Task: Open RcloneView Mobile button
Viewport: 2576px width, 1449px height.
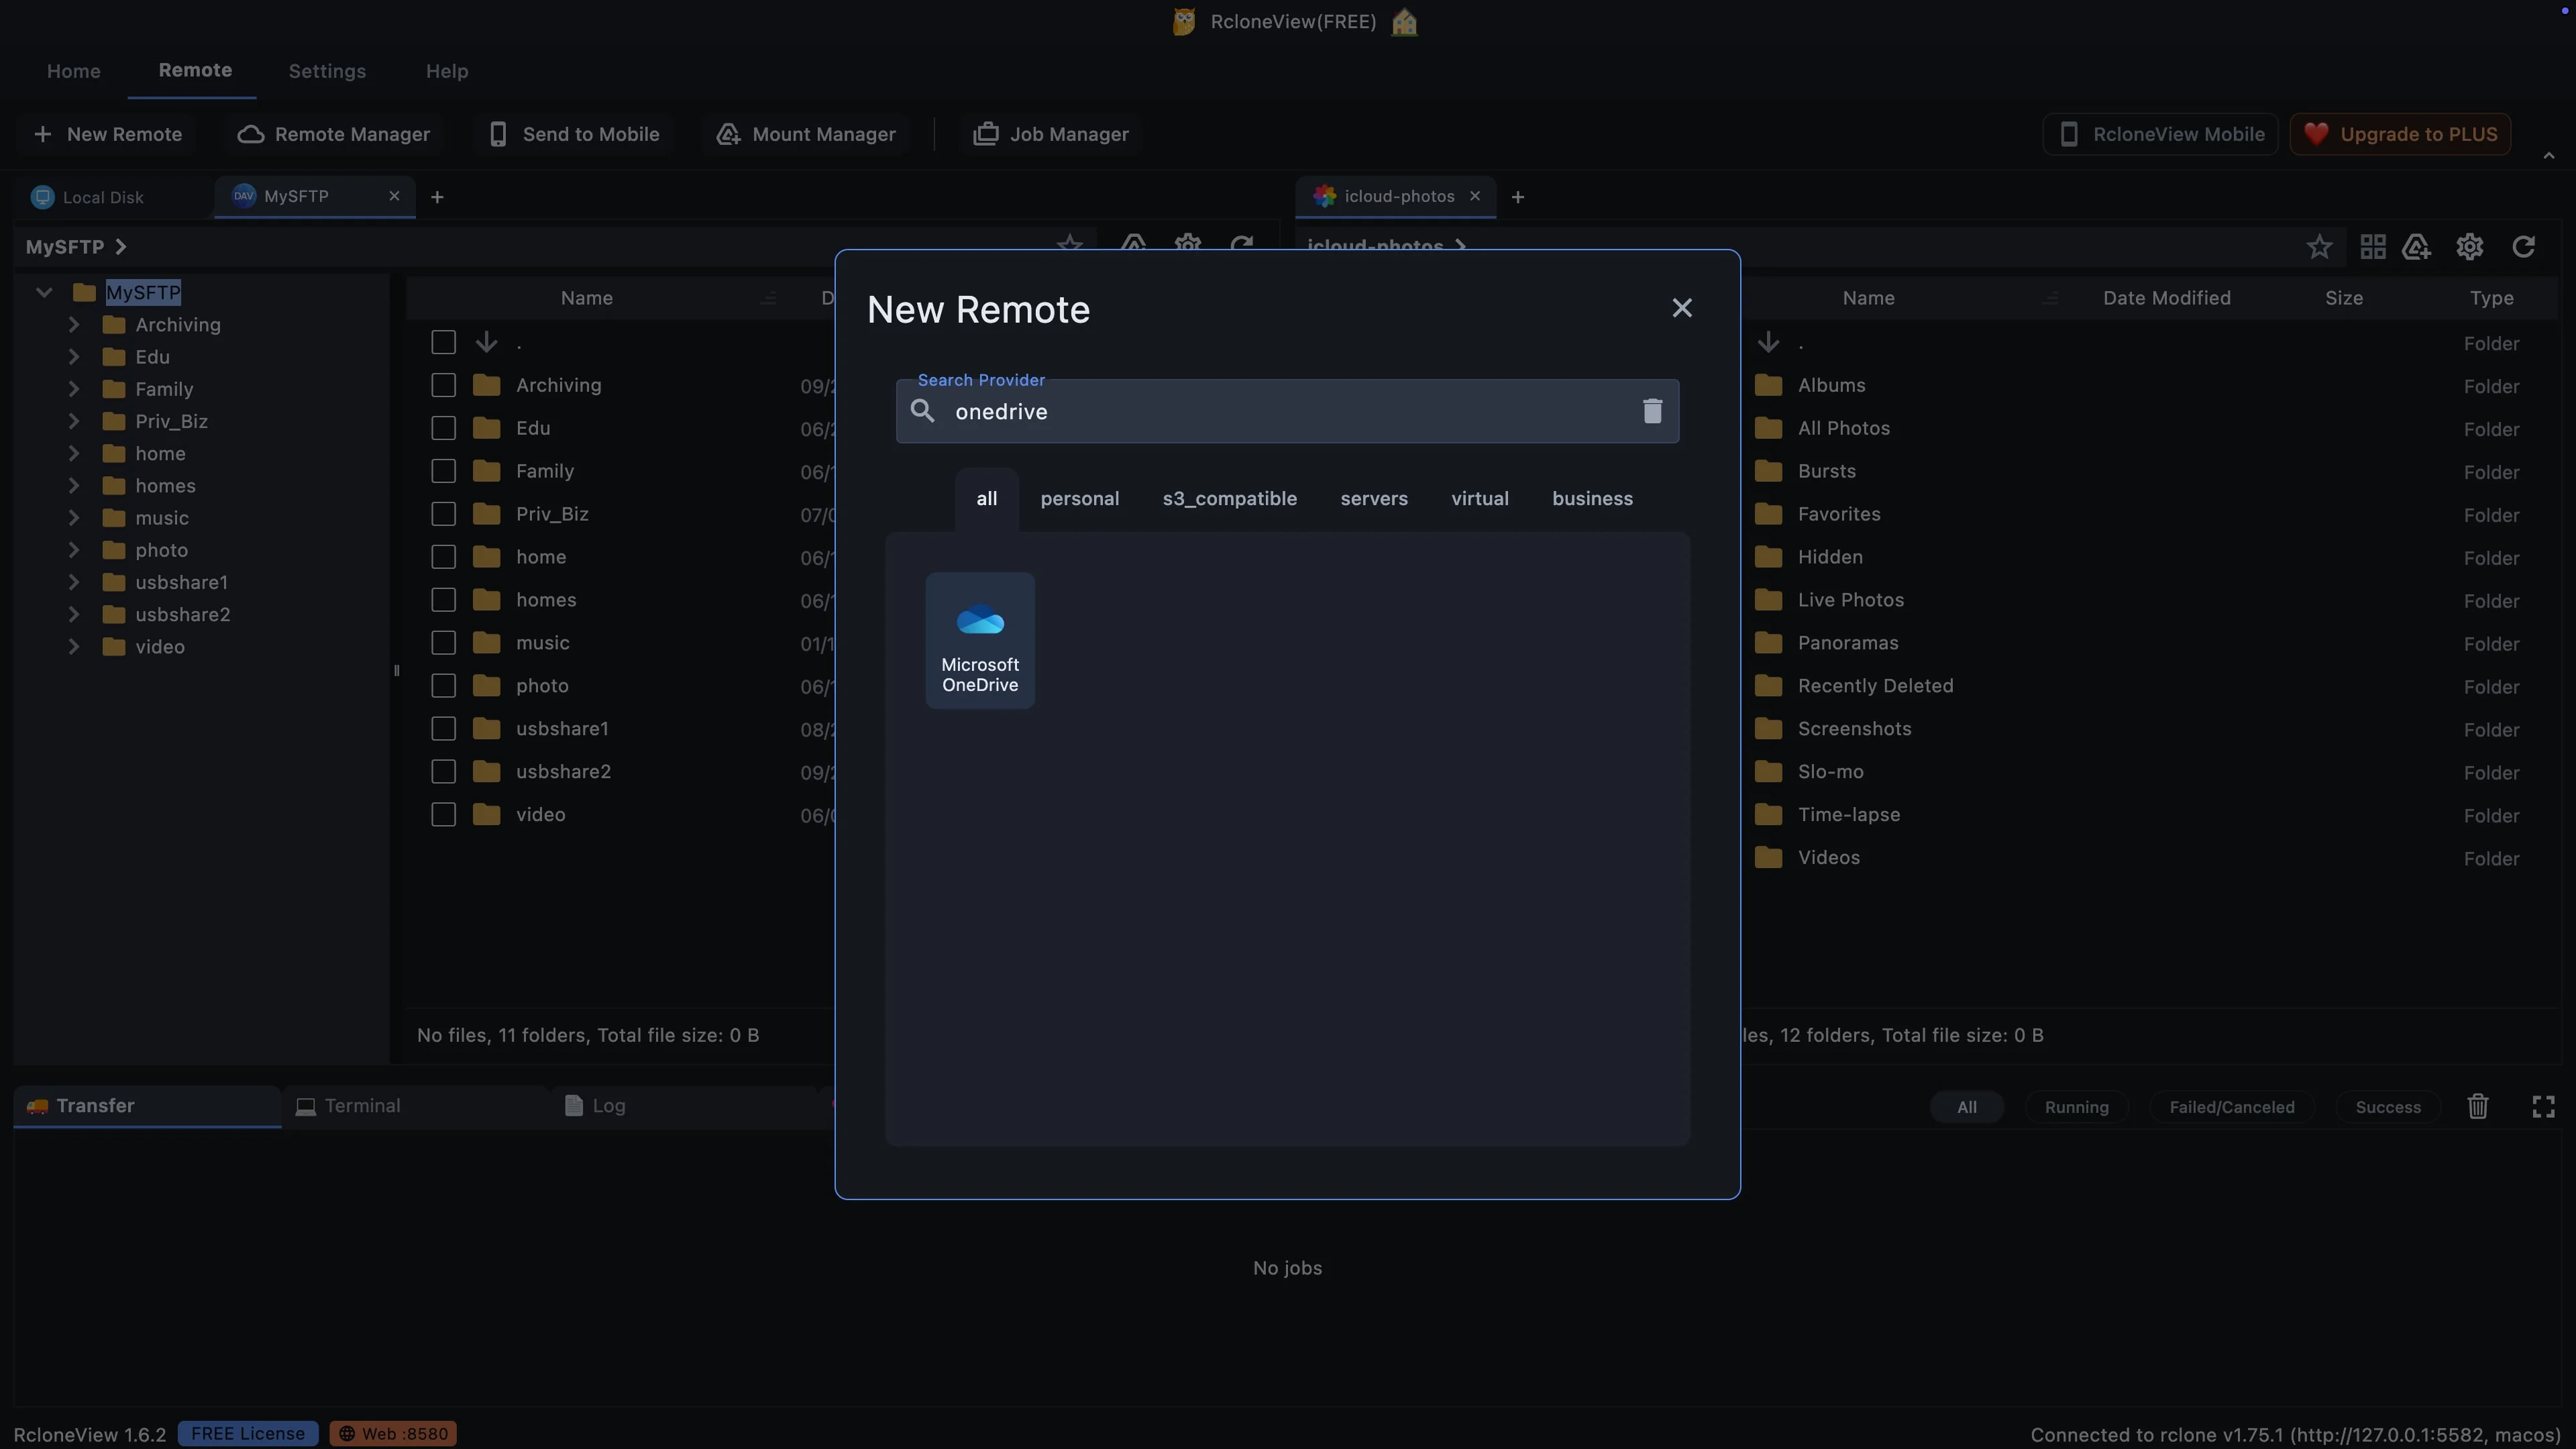Action: 2160,134
